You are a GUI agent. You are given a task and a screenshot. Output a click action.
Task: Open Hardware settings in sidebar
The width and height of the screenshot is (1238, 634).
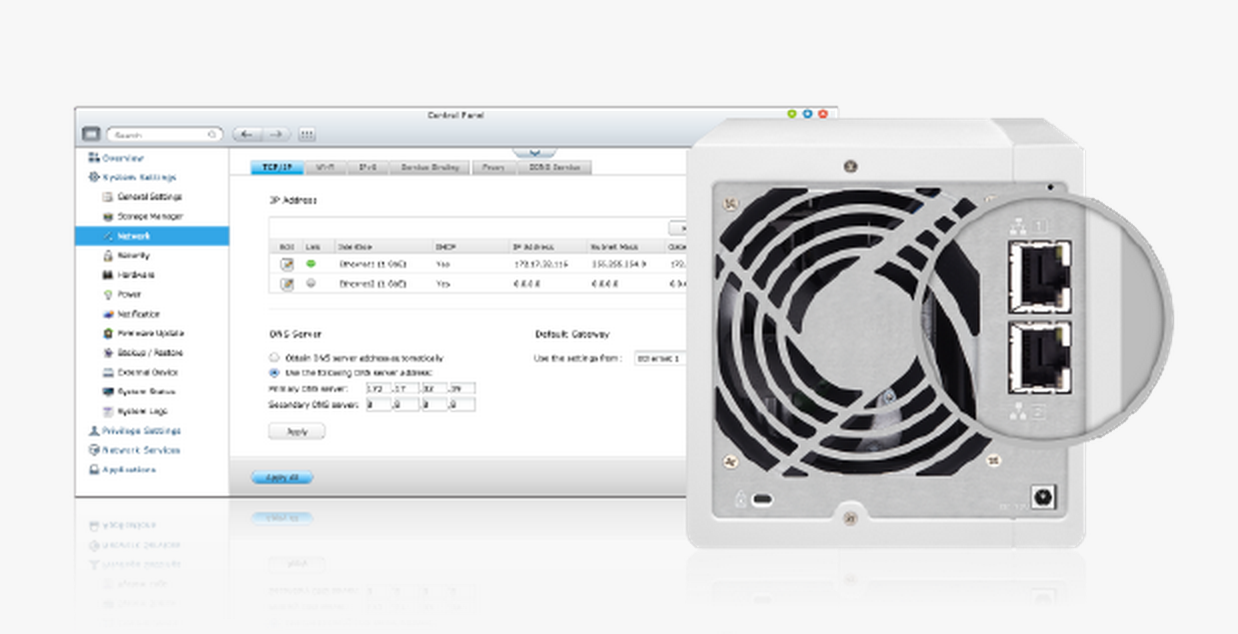[x=128, y=274]
